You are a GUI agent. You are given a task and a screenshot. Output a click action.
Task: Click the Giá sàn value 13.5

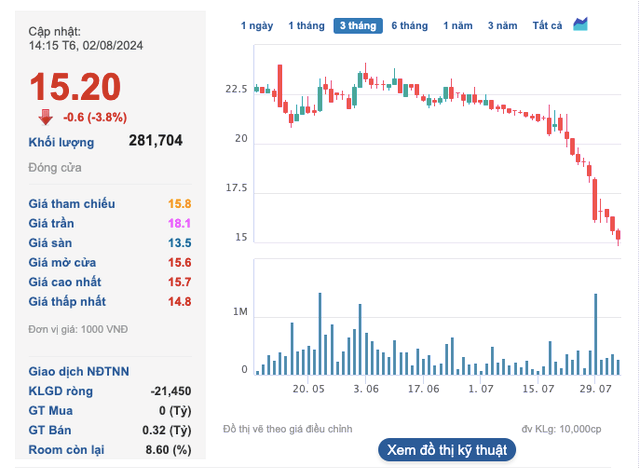(x=180, y=243)
